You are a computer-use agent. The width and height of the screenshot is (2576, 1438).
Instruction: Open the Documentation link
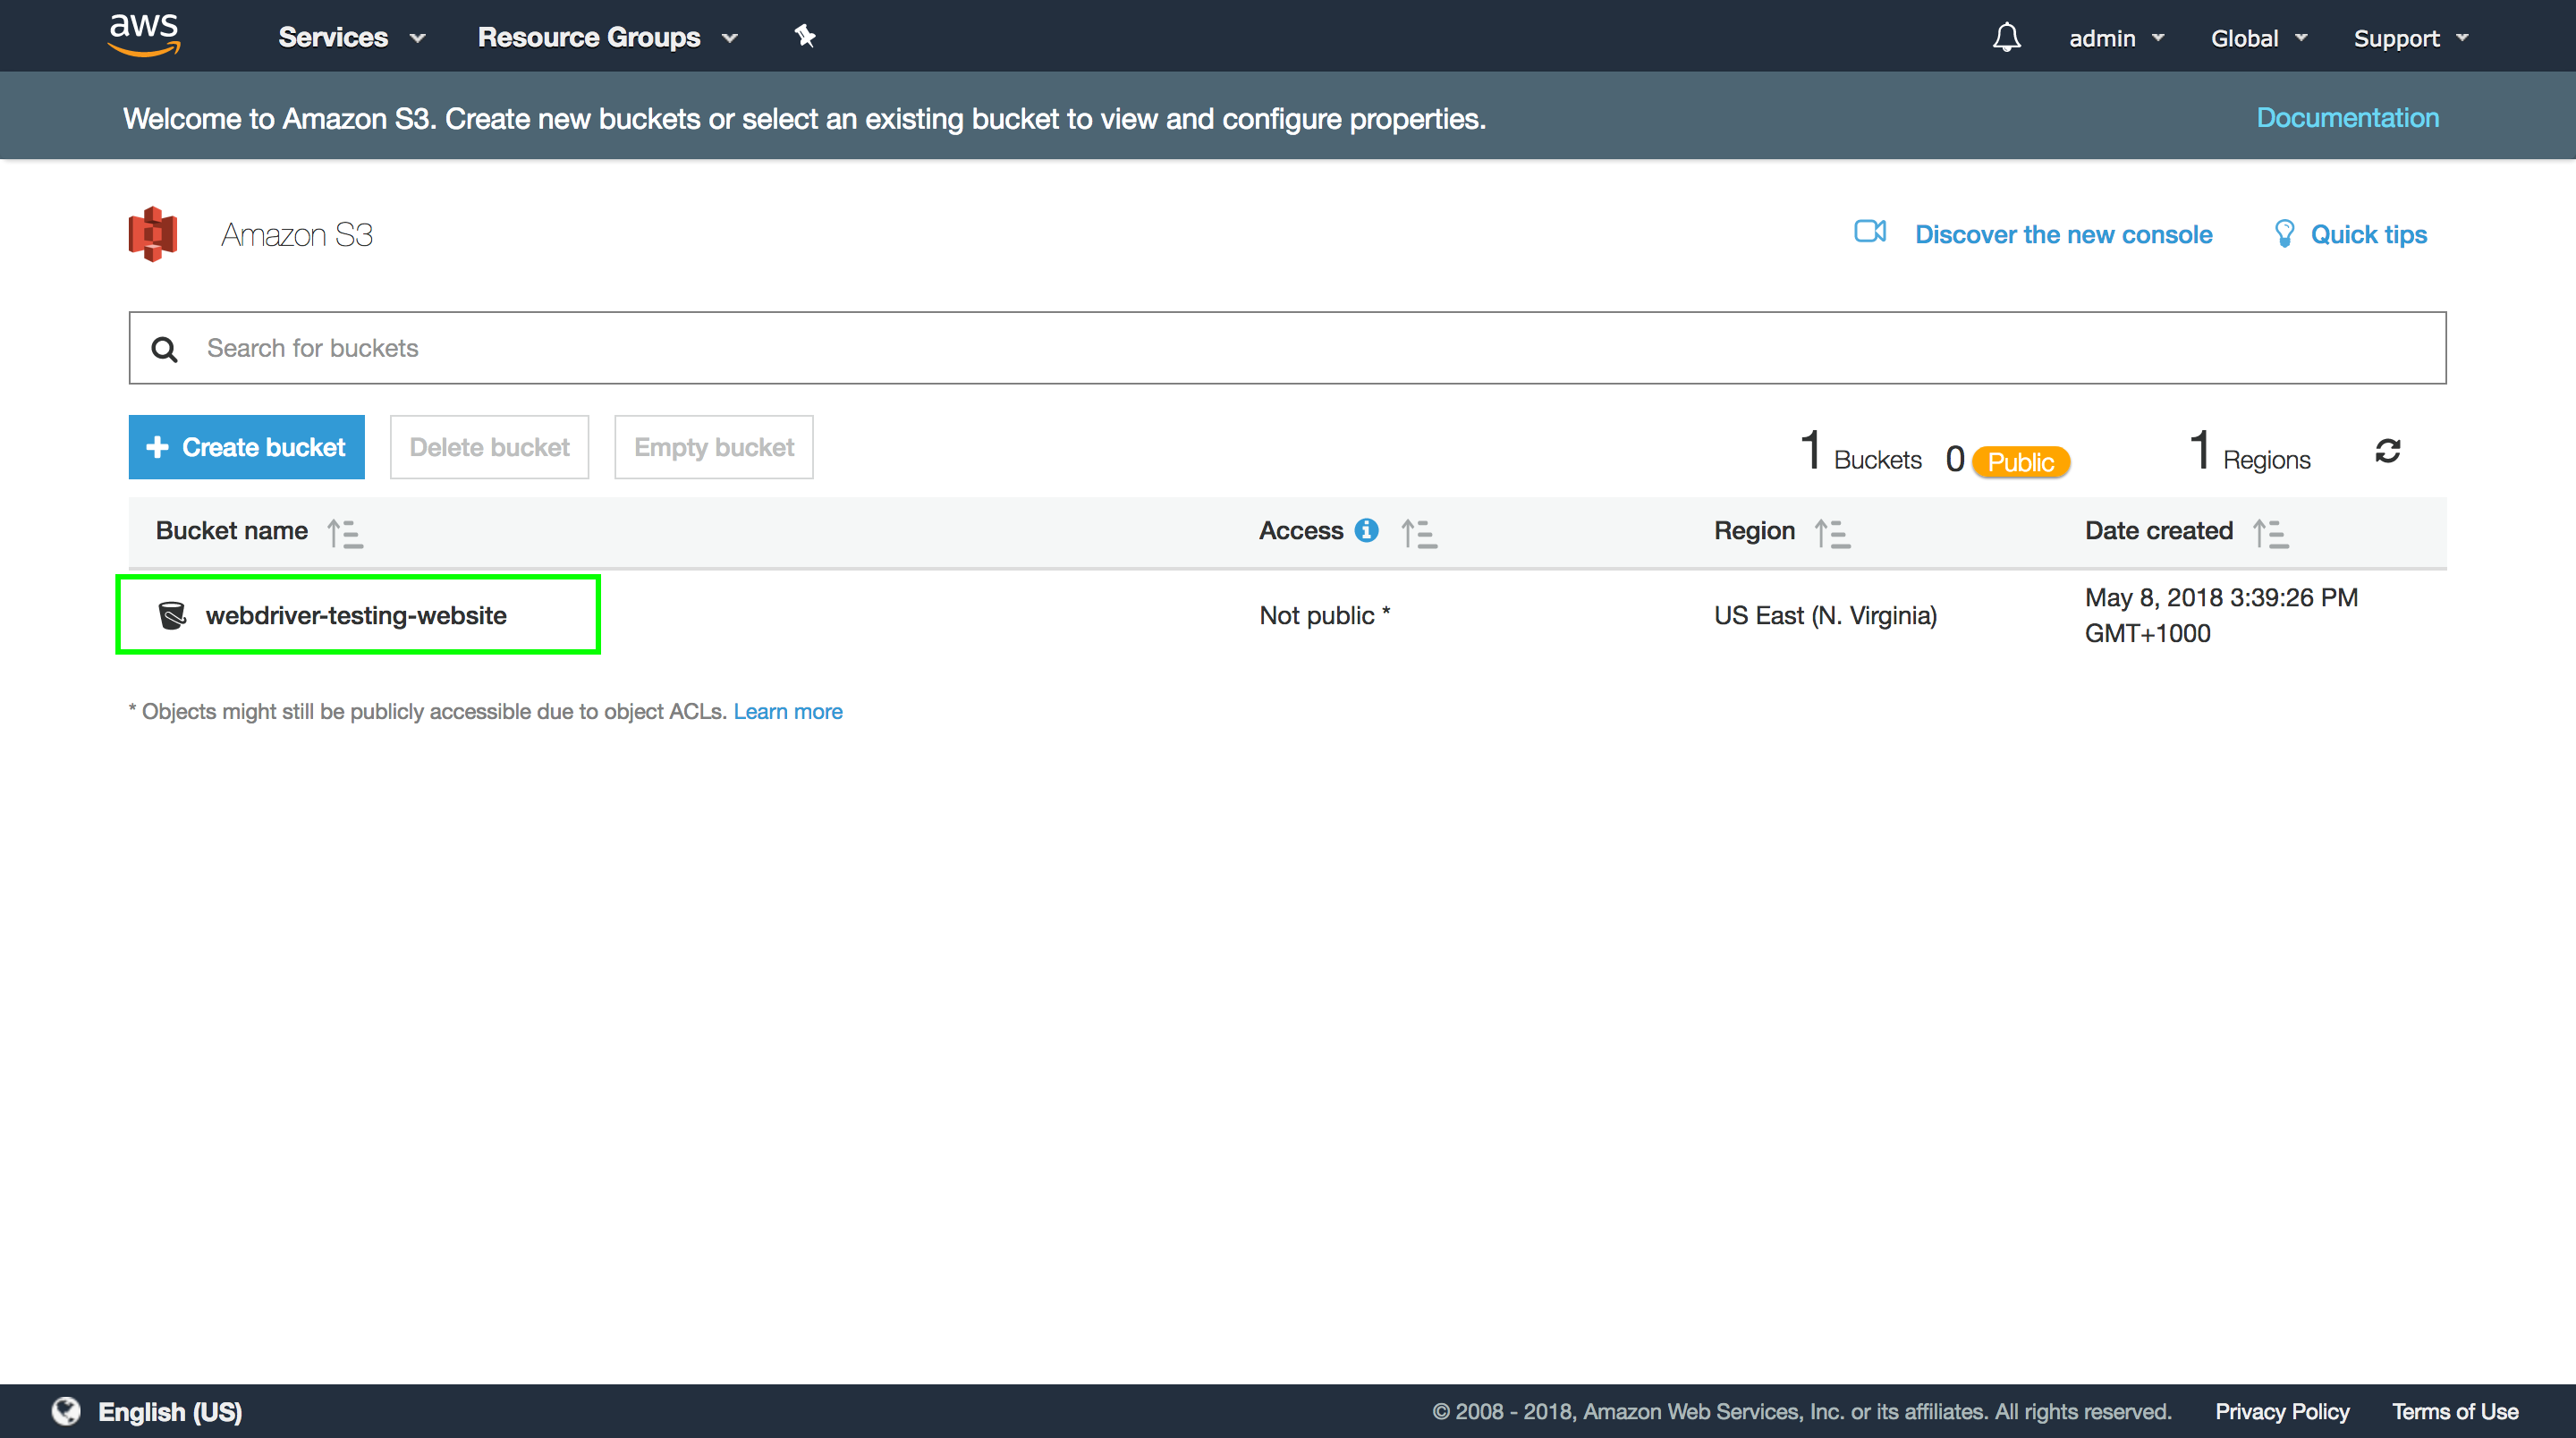[x=2347, y=118]
